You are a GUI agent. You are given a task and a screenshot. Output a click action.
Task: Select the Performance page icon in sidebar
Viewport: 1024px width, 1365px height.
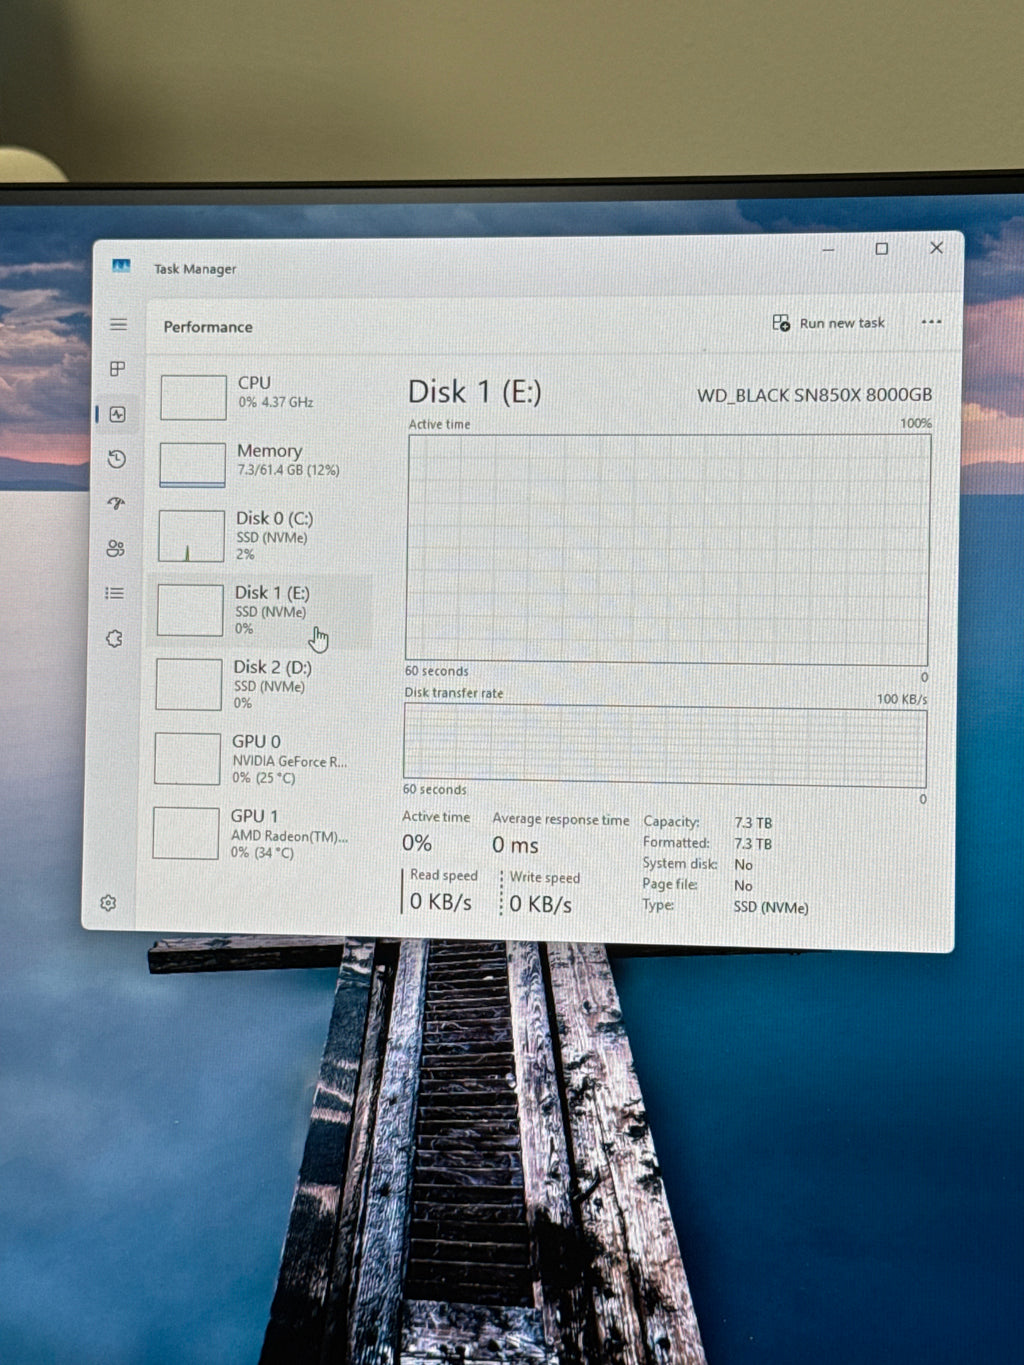[118, 414]
